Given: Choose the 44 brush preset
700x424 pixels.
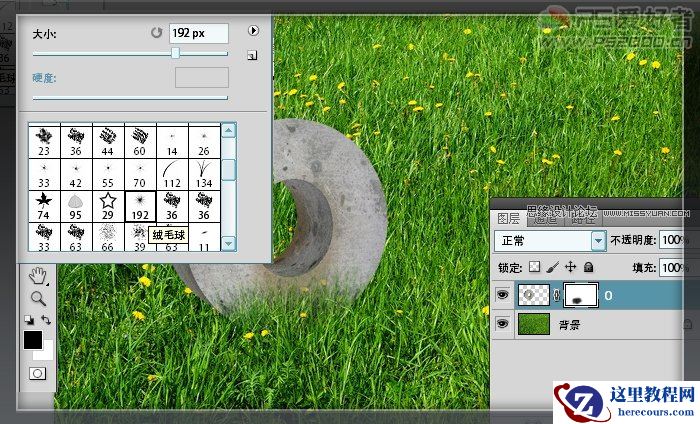Looking at the screenshot, I should pos(108,142).
